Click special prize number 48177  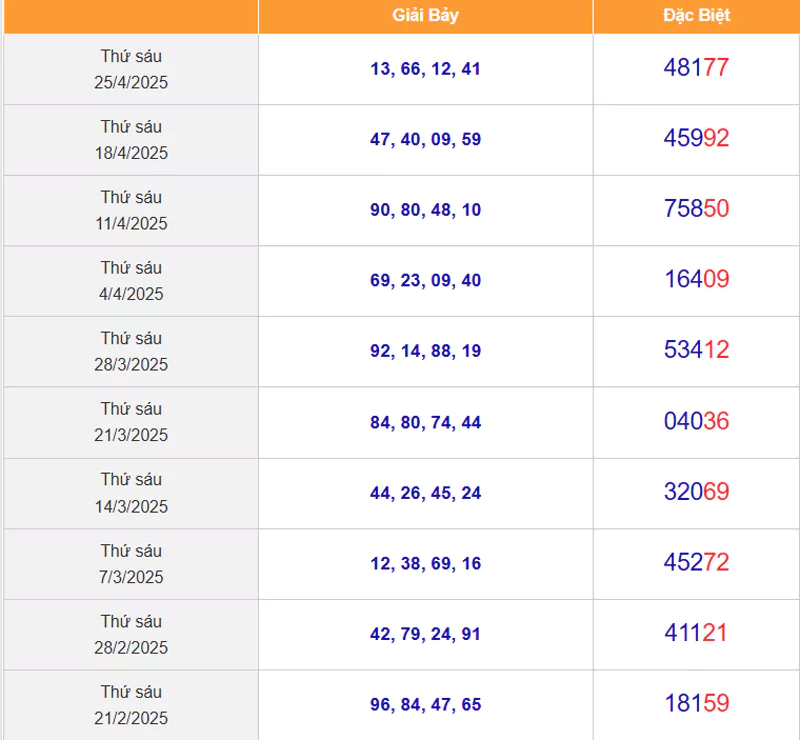point(696,68)
